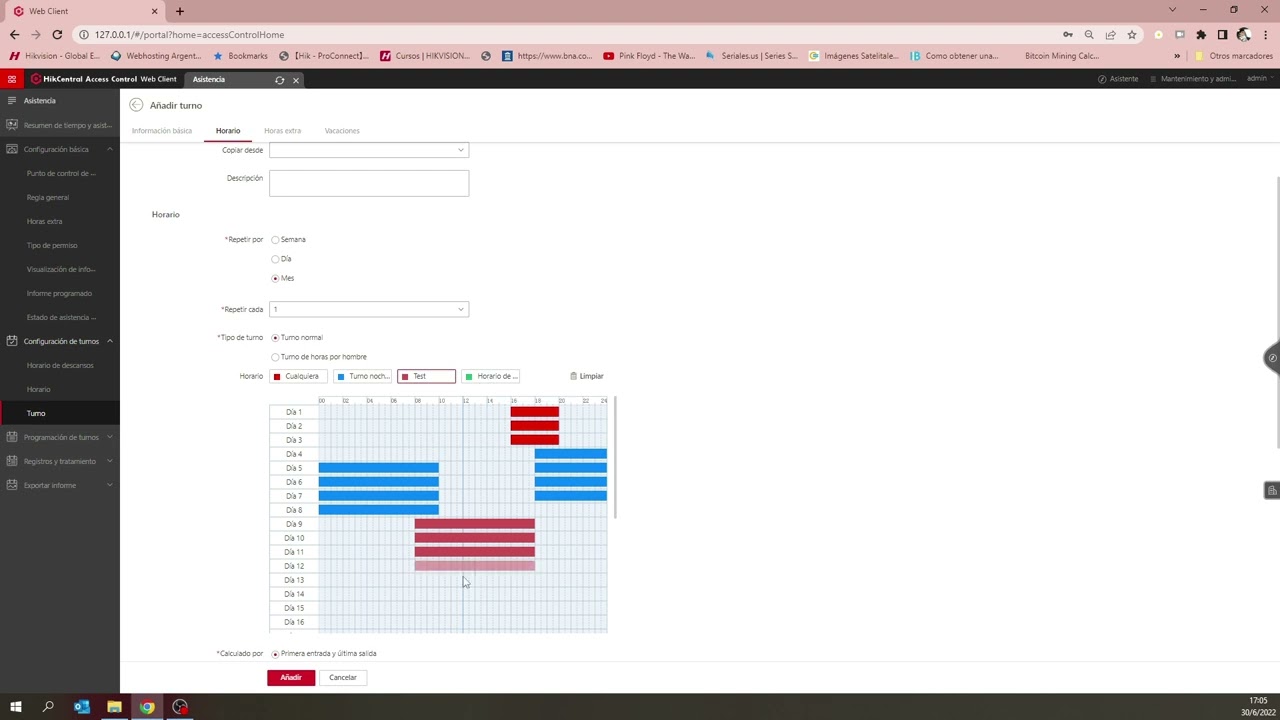Open Mantenimiento y administración in top bar
This screenshot has width=1280, height=720.
click(x=1191, y=79)
